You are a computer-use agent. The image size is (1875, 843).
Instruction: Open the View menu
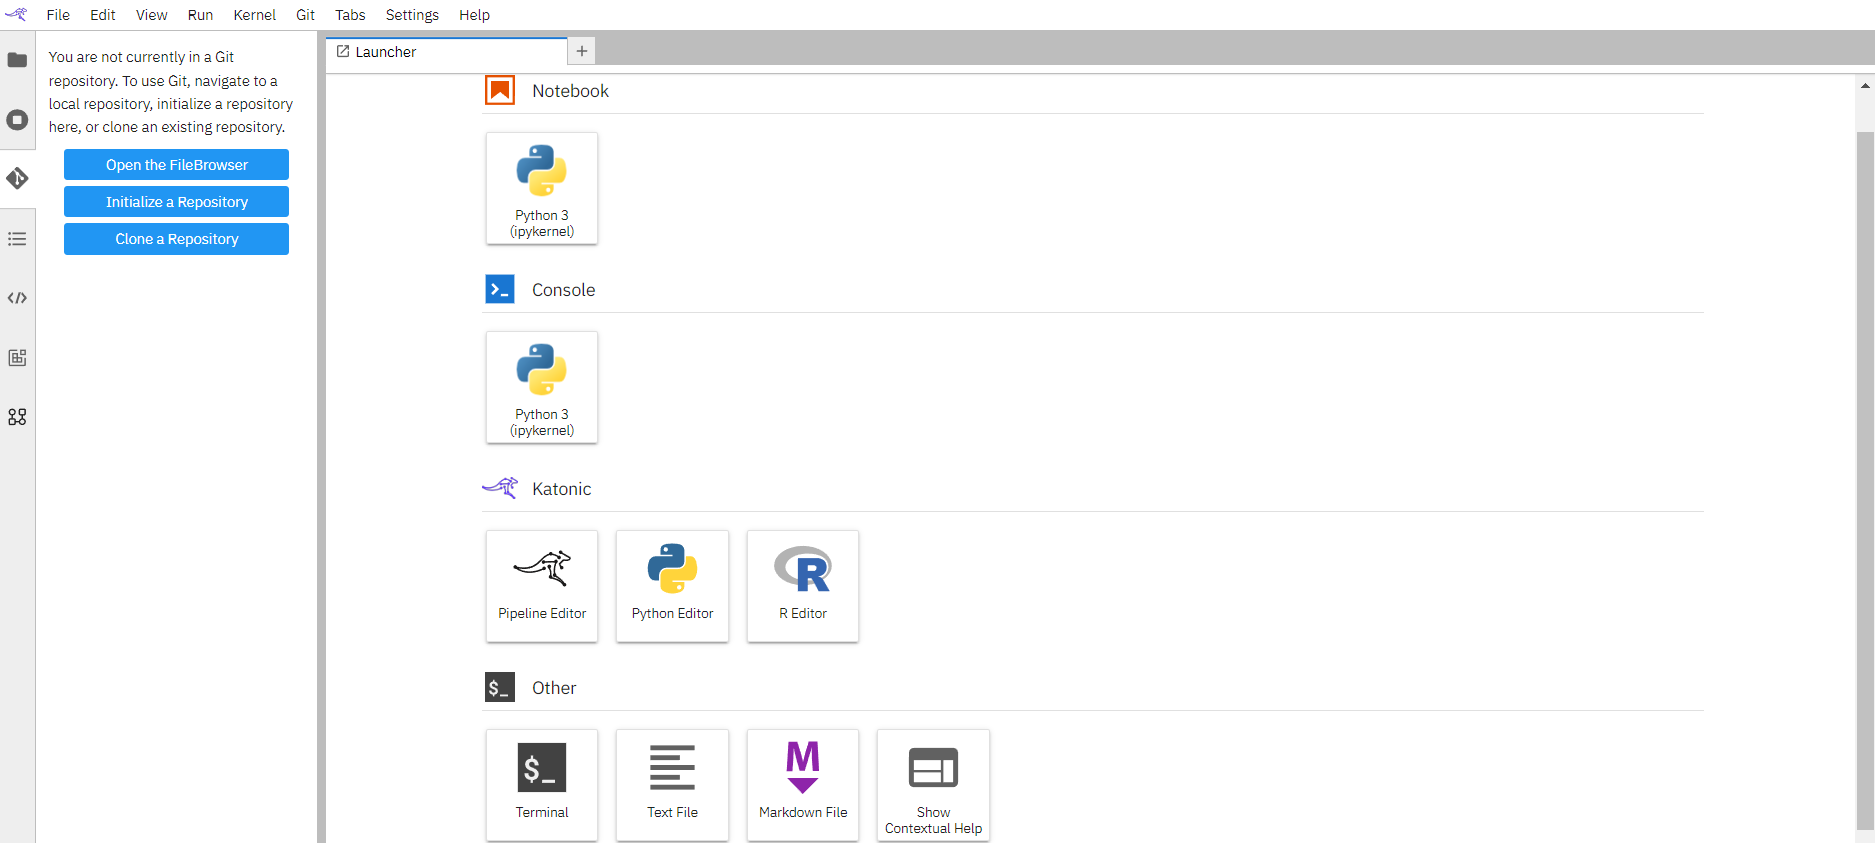[x=152, y=15]
